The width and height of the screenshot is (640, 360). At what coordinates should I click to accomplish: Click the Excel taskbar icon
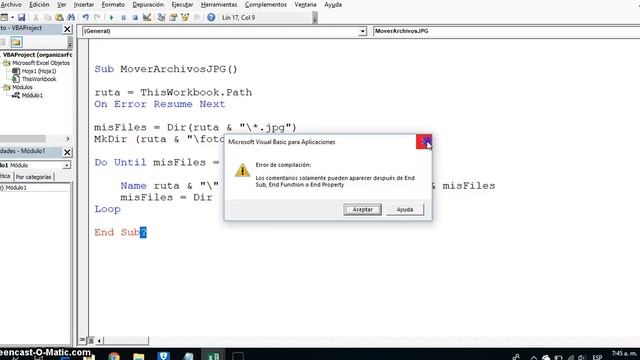(x=213, y=356)
